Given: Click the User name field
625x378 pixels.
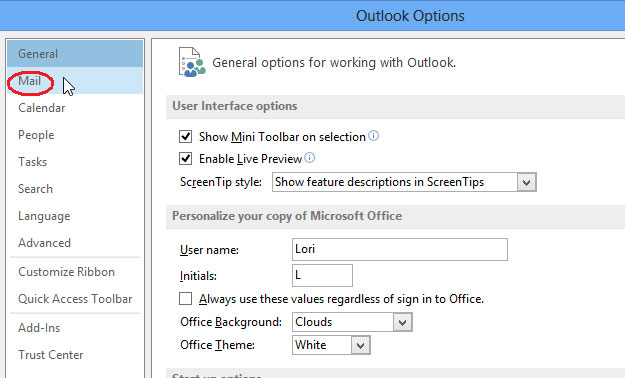Looking at the screenshot, I should pos(400,250).
